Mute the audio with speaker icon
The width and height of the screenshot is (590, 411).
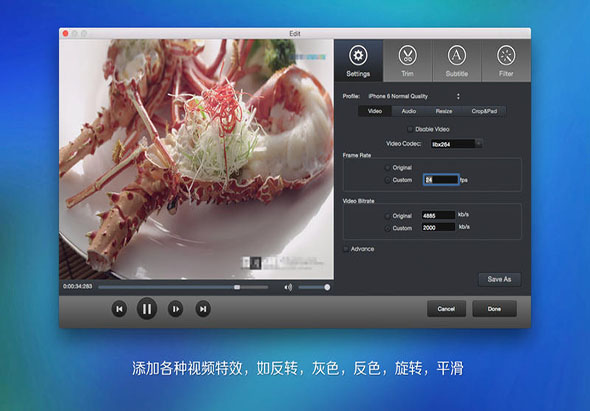pos(288,288)
